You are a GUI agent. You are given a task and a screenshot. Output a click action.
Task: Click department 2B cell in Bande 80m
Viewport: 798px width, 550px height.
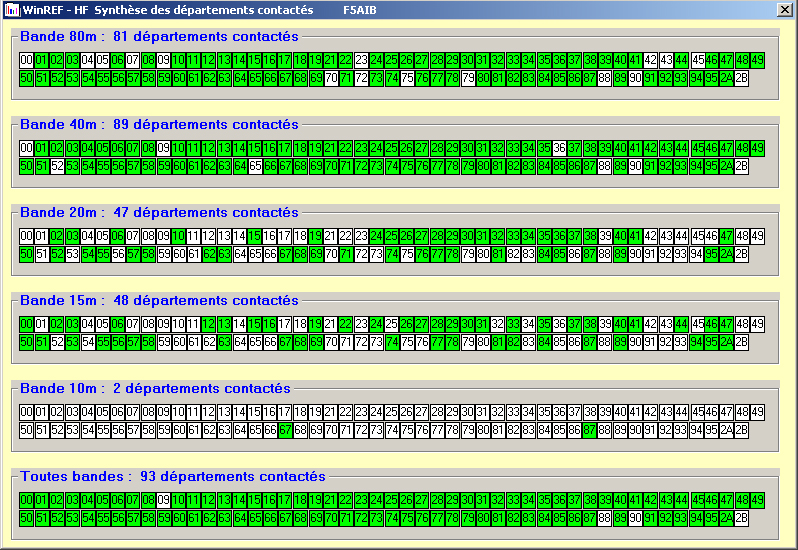pyautogui.click(x=741, y=78)
